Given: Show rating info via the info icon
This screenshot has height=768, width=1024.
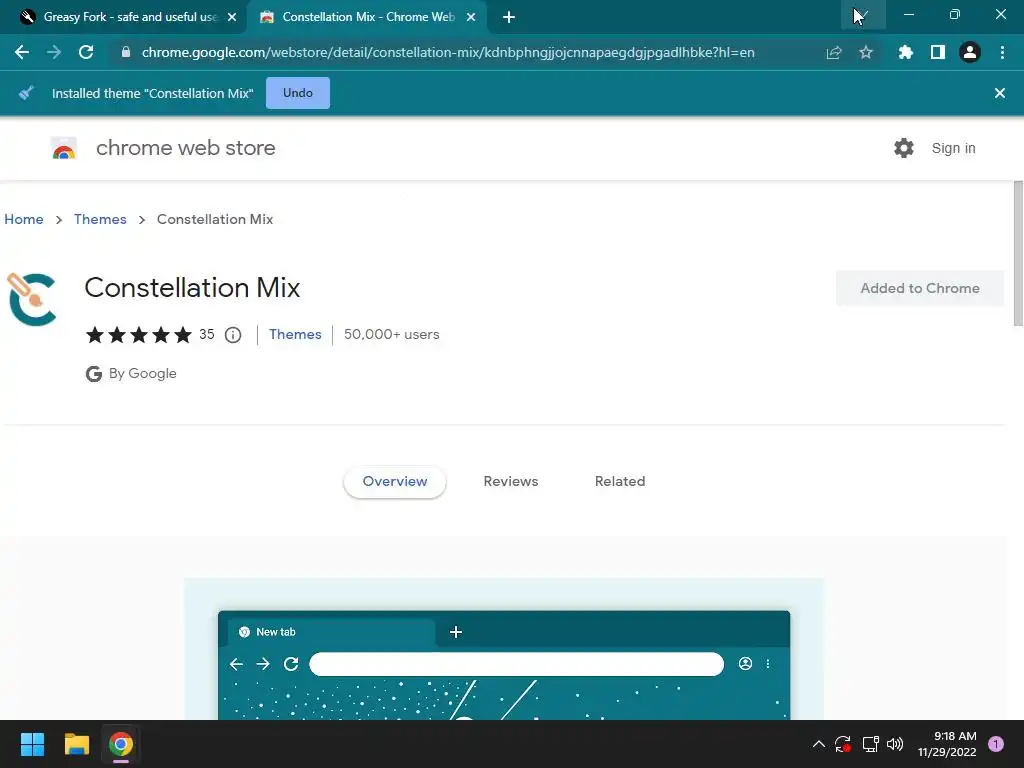Looking at the screenshot, I should coord(233,335).
